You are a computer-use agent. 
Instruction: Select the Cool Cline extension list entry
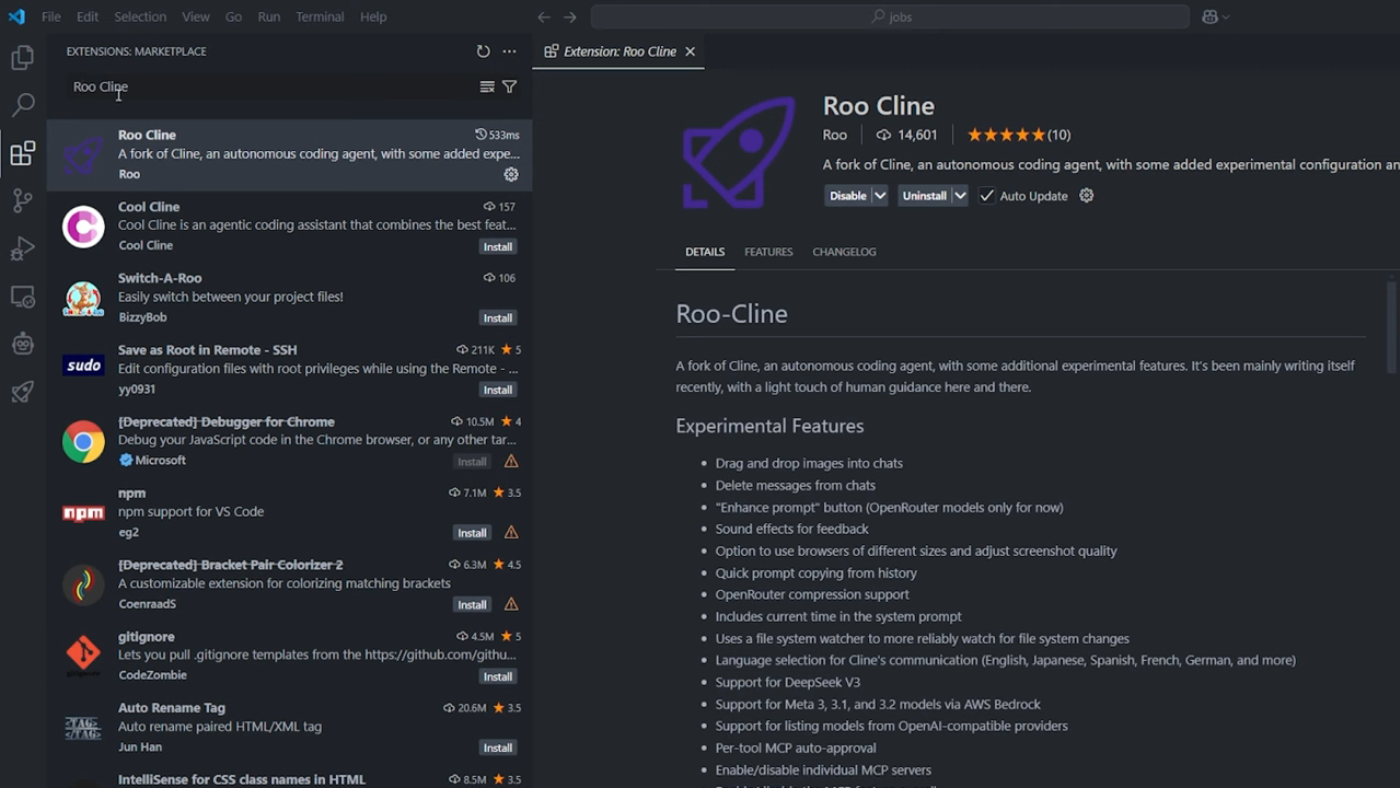coord(289,226)
